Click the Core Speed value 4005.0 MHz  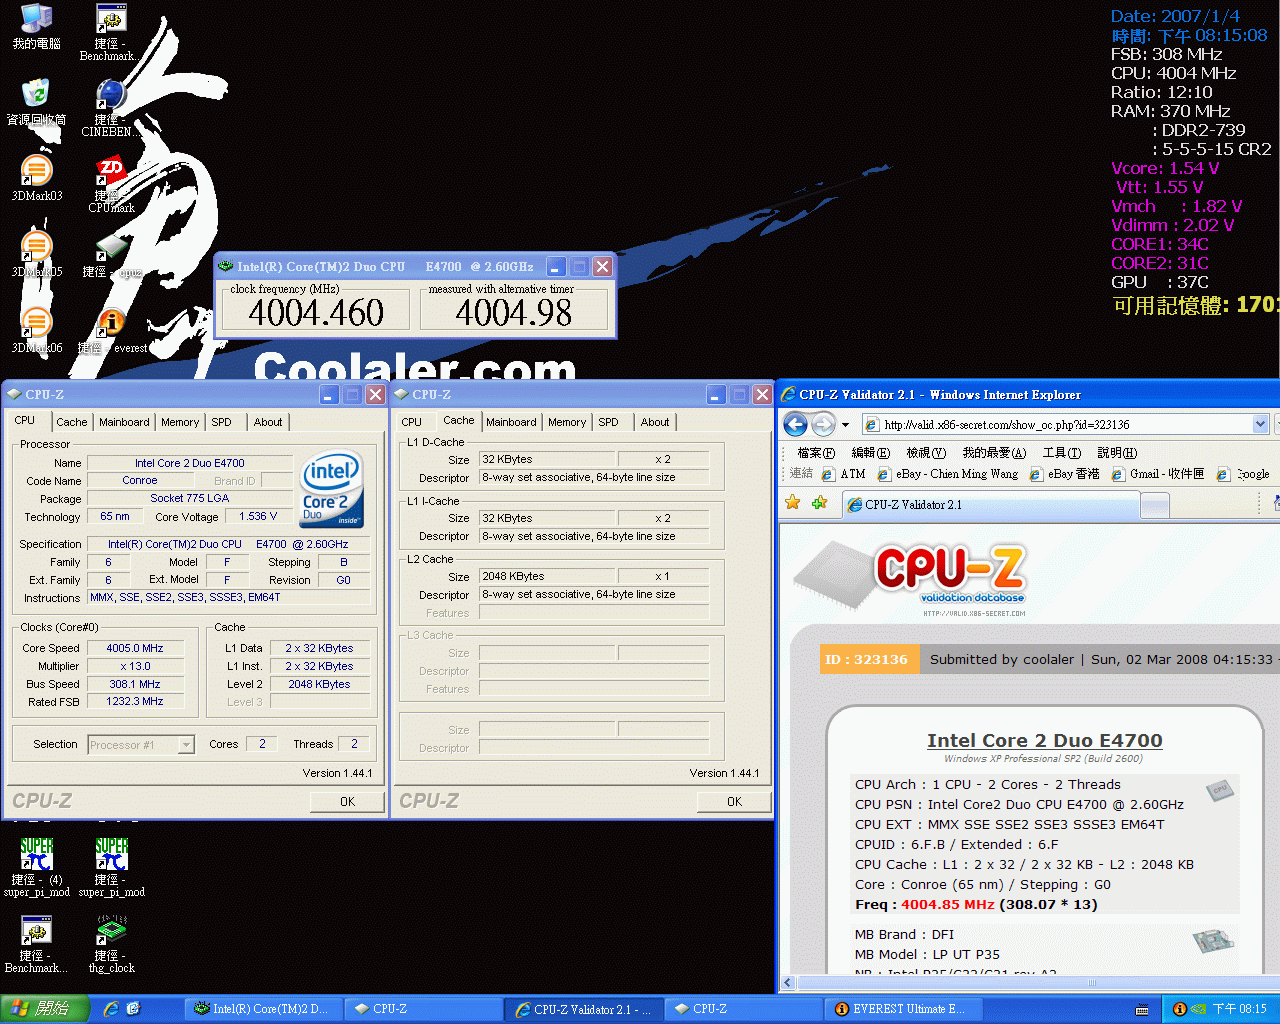[135, 648]
